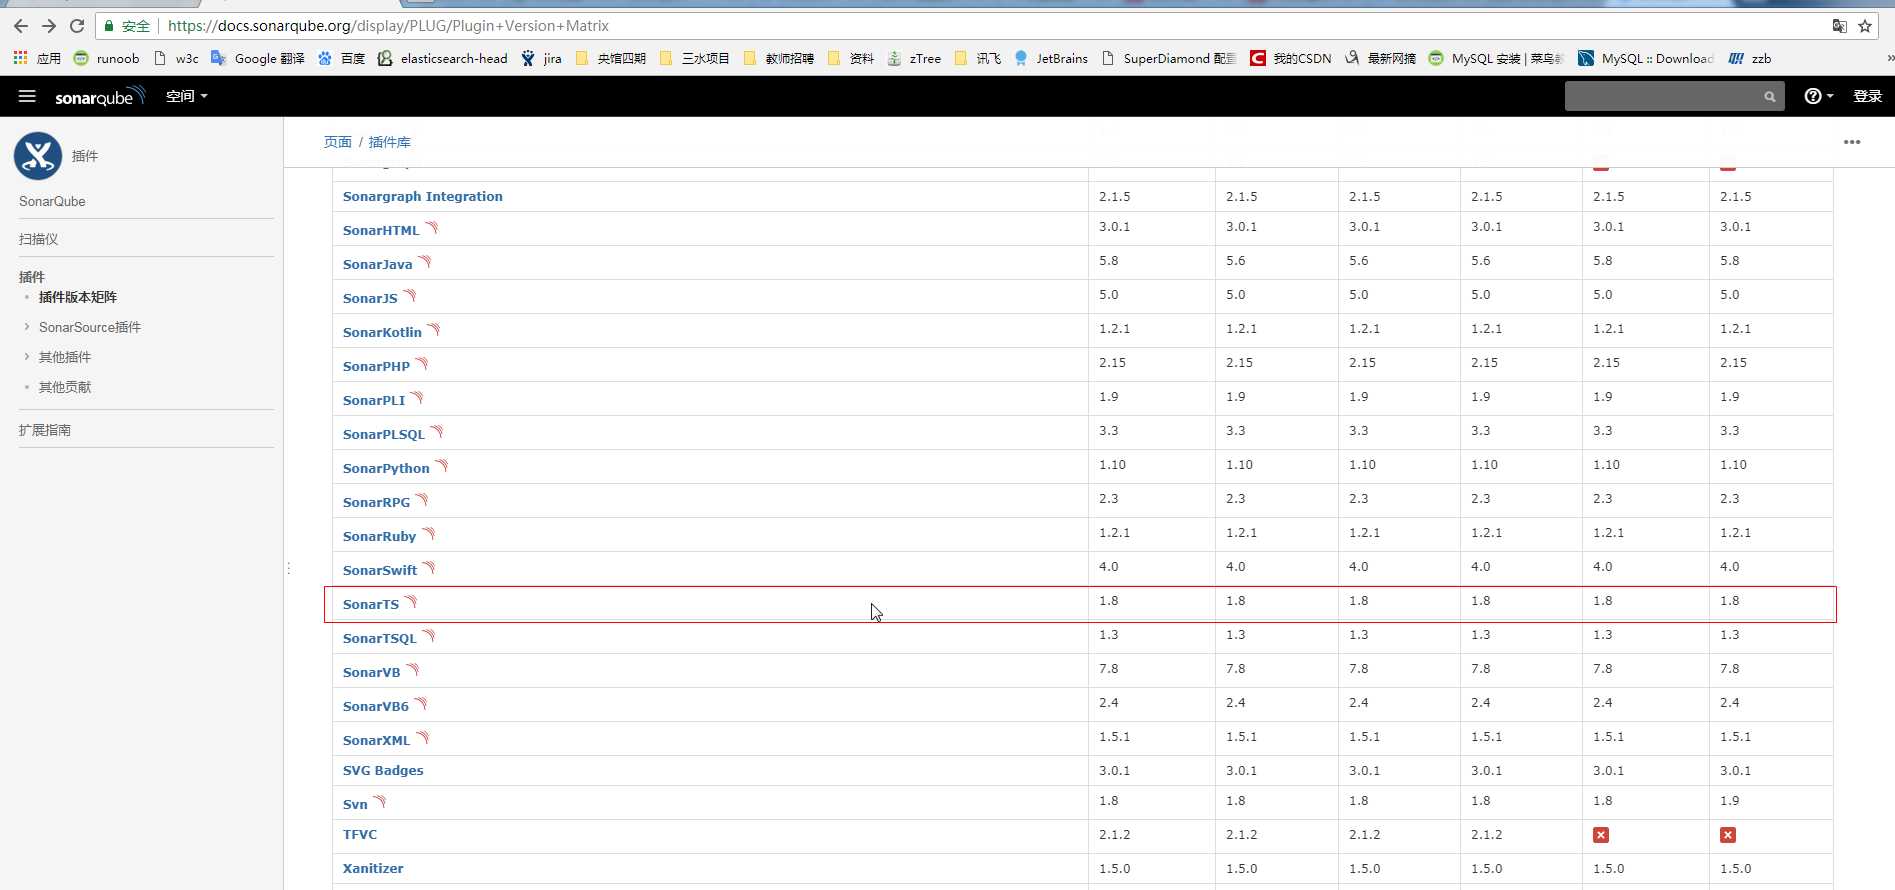Open the SonarTS plugin link
1895x890 pixels.
click(370, 604)
